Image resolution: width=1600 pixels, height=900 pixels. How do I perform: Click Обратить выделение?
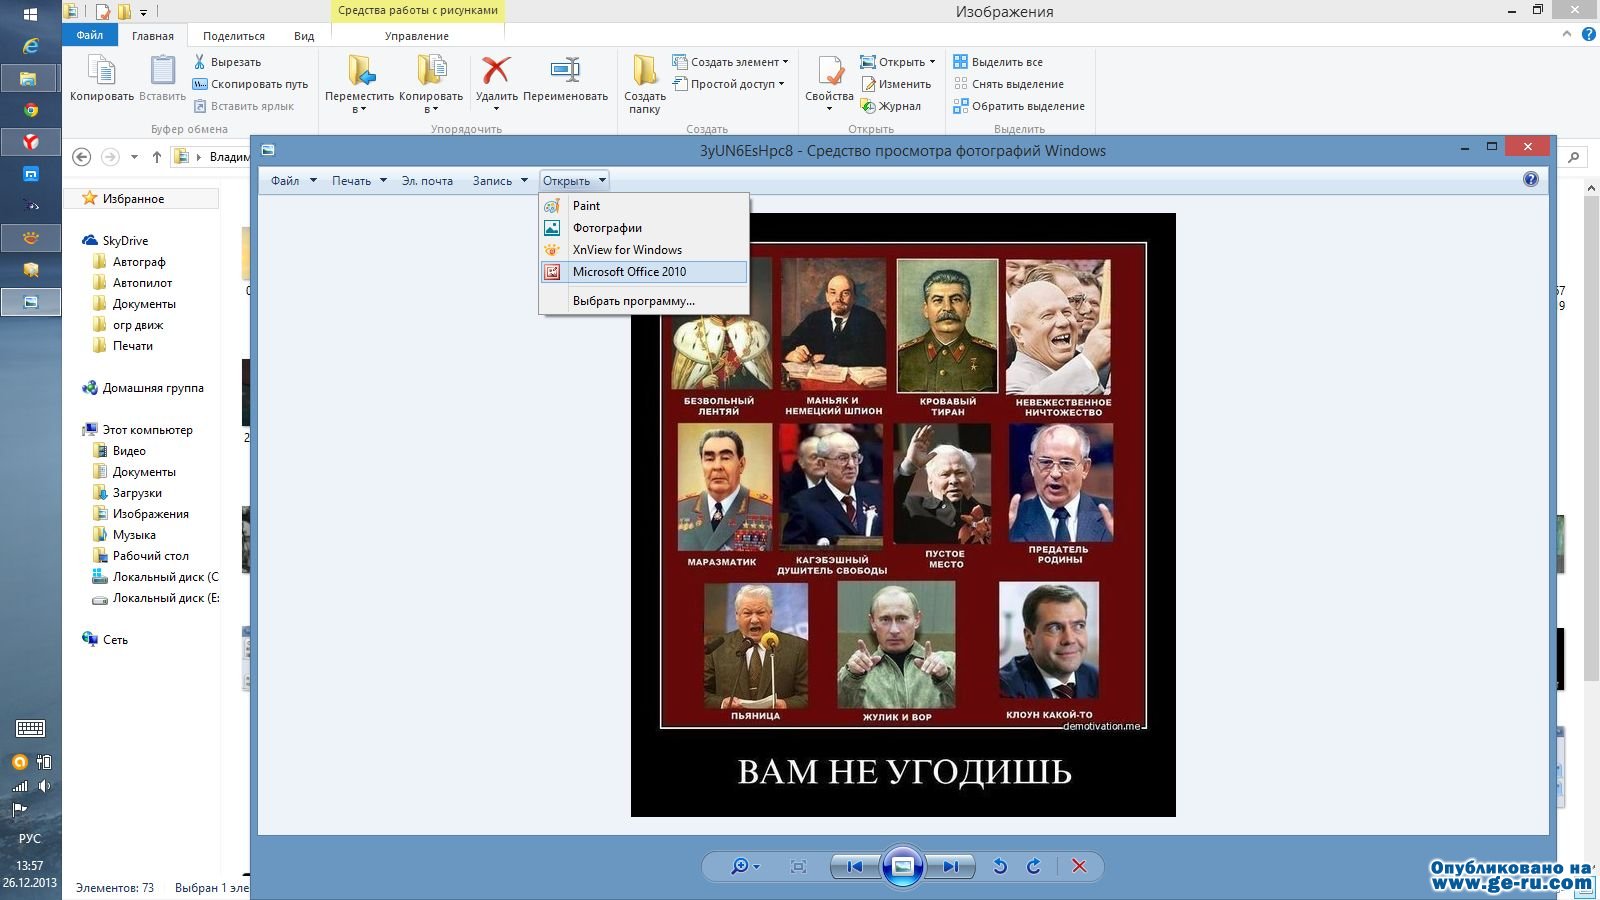[x=1019, y=106]
